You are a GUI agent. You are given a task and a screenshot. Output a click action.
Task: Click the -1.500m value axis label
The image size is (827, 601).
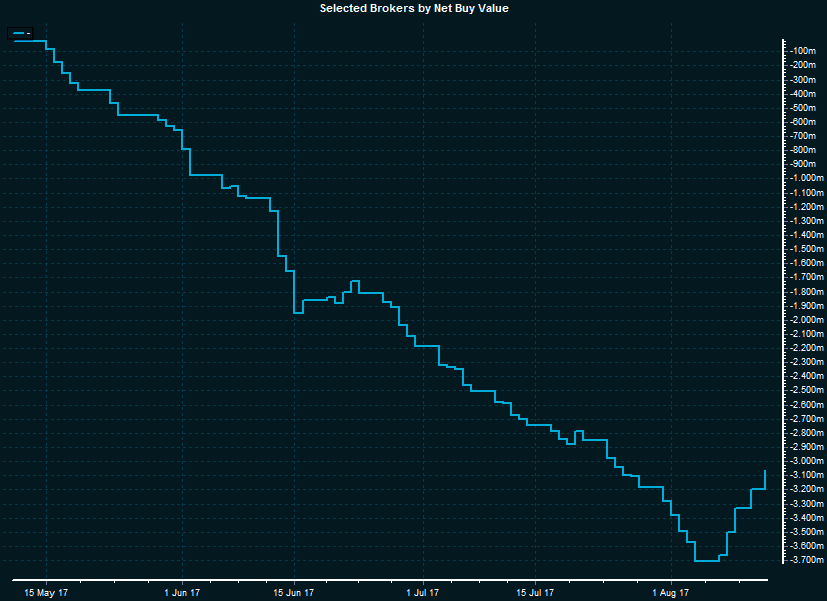click(805, 249)
